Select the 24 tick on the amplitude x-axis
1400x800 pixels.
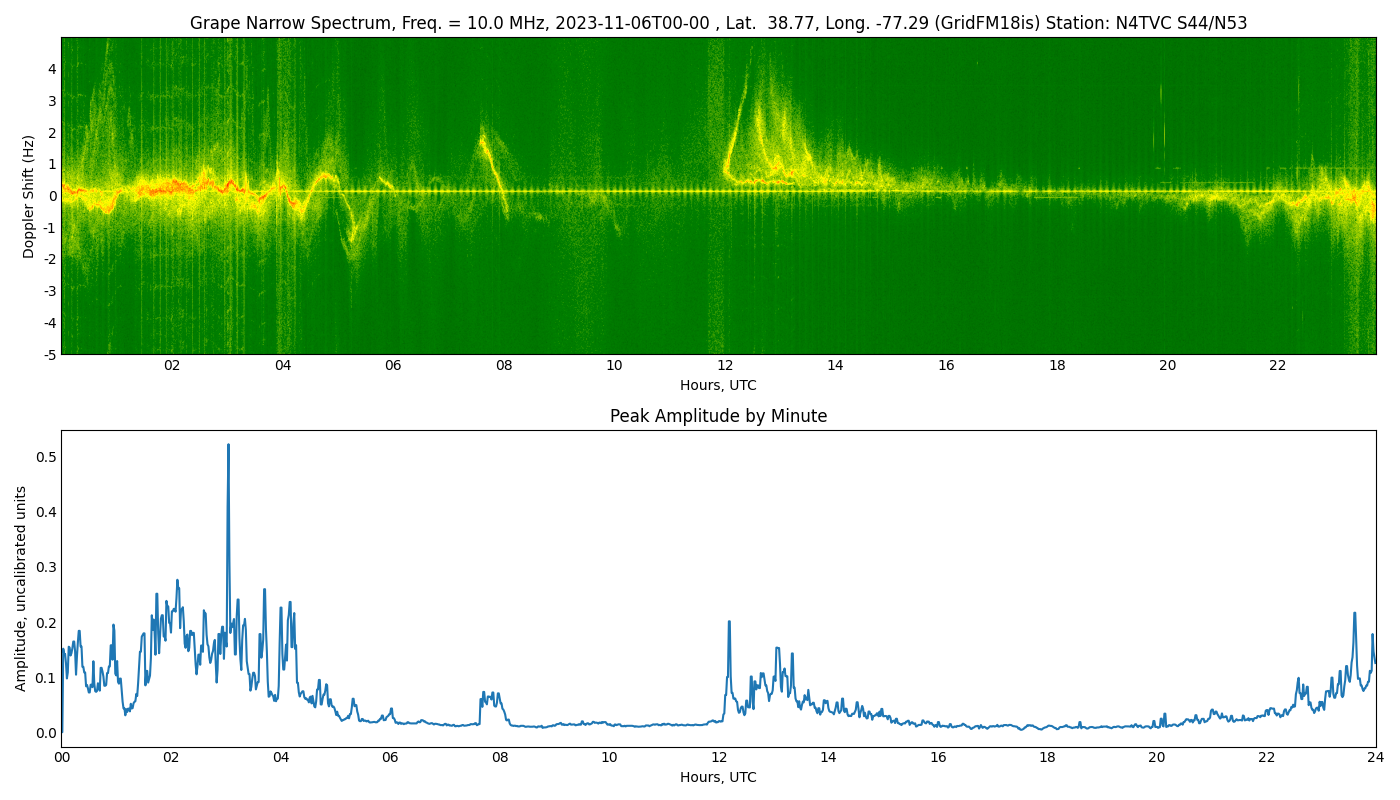point(1377,758)
